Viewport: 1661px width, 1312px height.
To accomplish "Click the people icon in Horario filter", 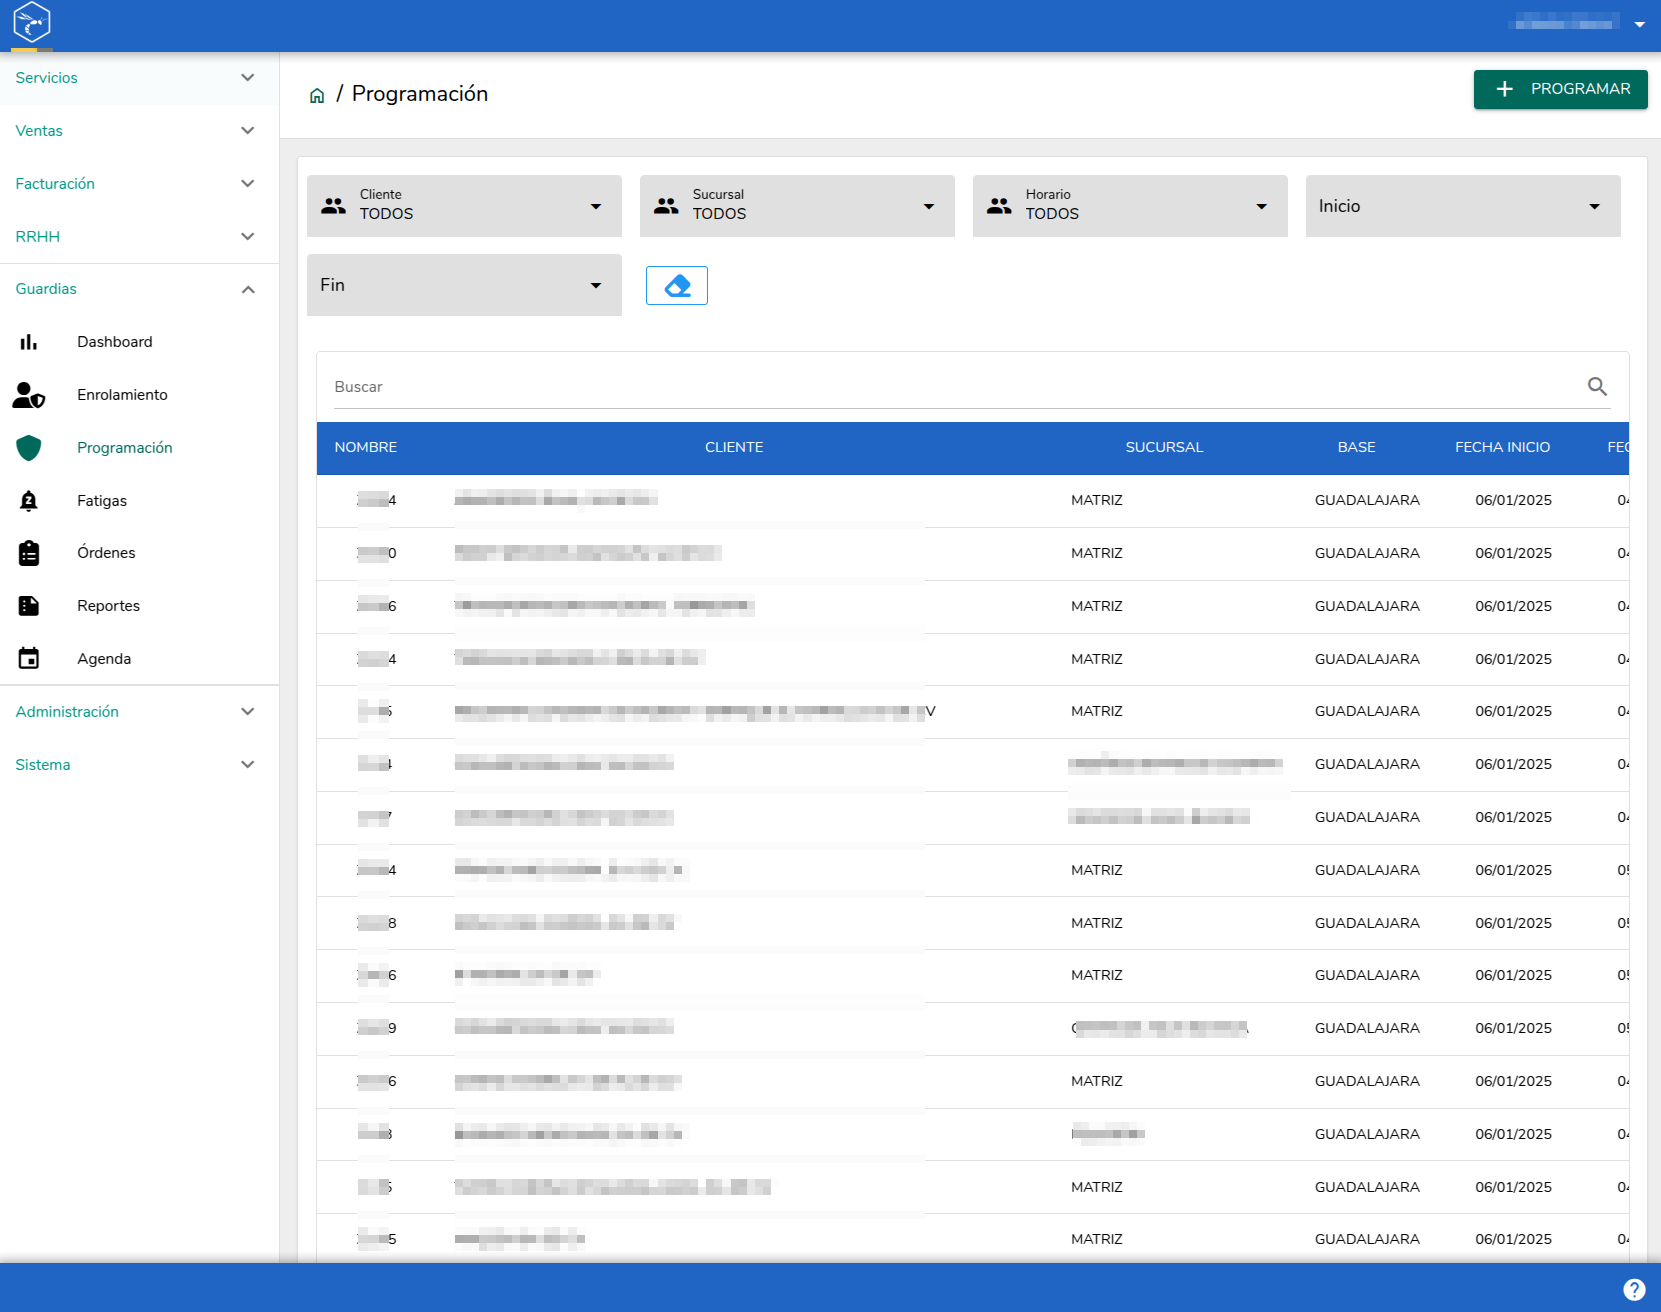I will coord(999,206).
